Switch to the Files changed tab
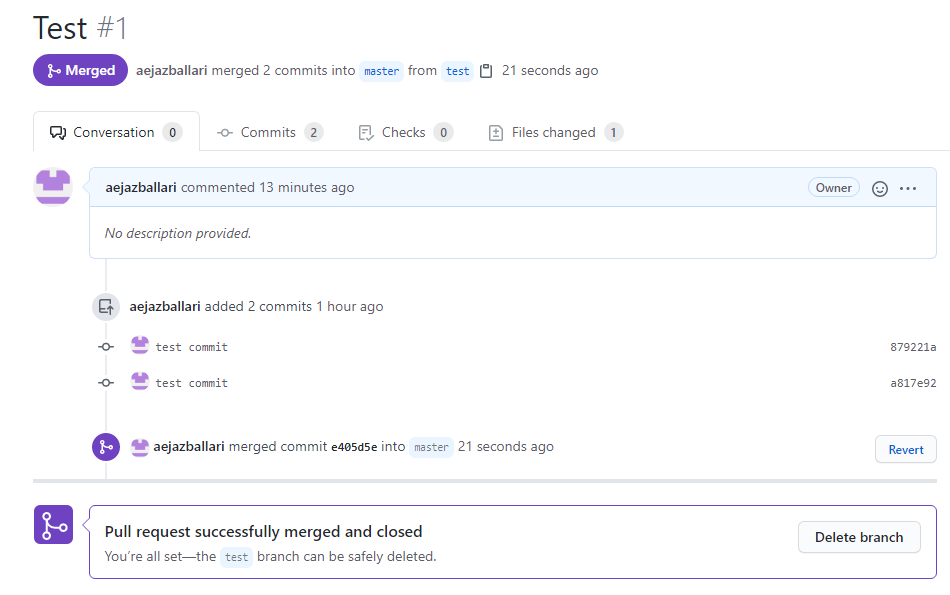 pyautogui.click(x=556, y=132)
